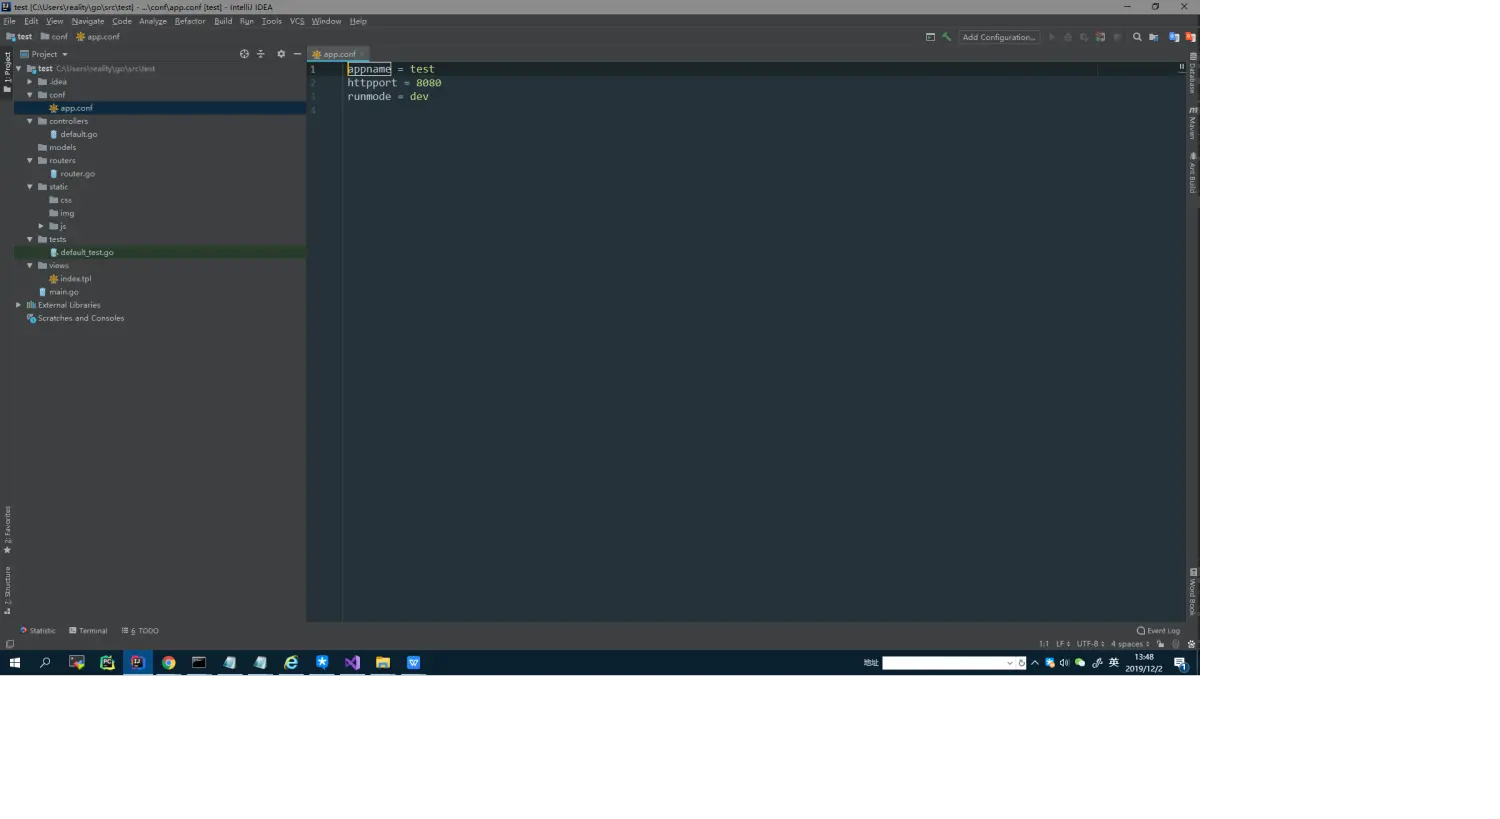Select the app.conf editor tab
The width and height of the screenshot is (1500, 819).
(x=339, y=54)
